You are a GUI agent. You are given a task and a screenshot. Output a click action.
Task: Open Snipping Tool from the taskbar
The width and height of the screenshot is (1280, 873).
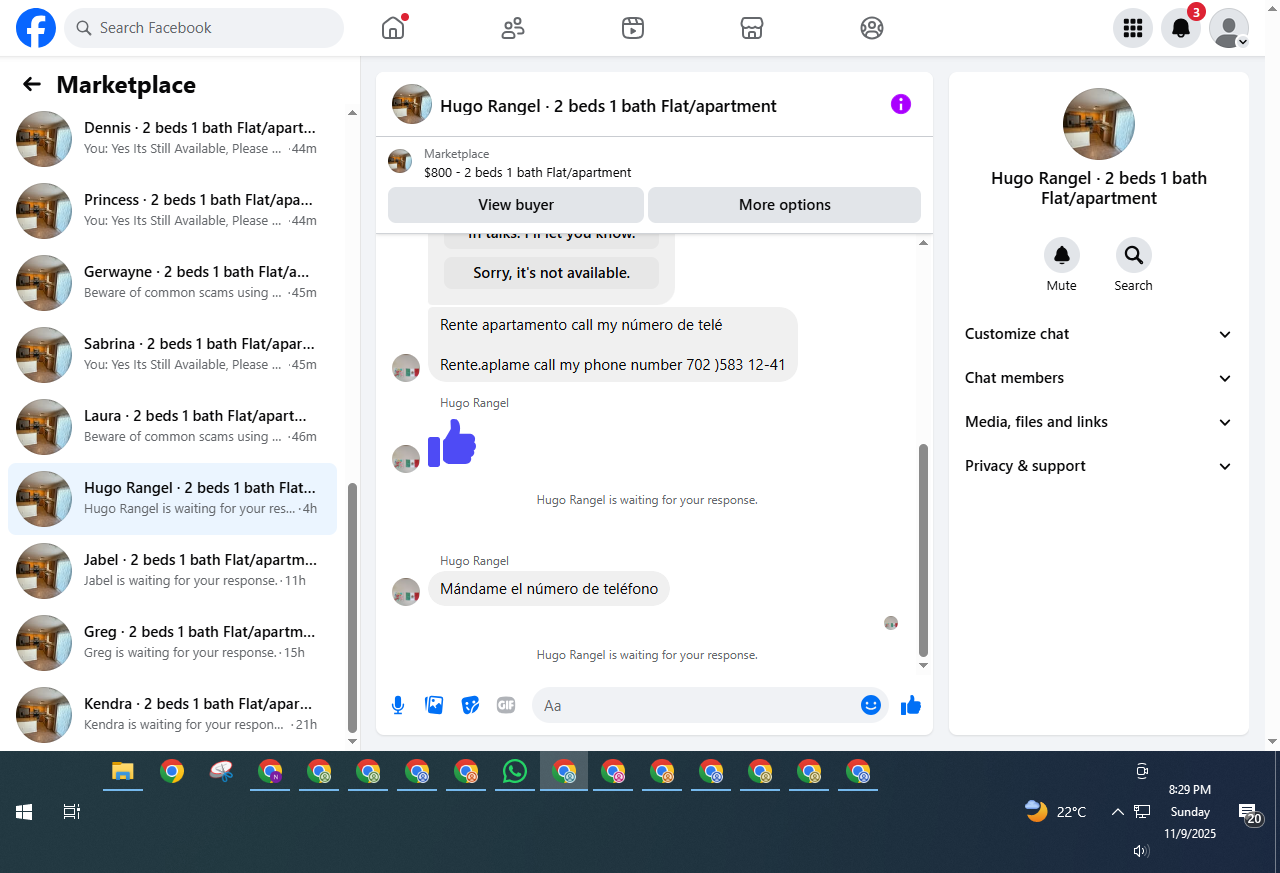221,771
